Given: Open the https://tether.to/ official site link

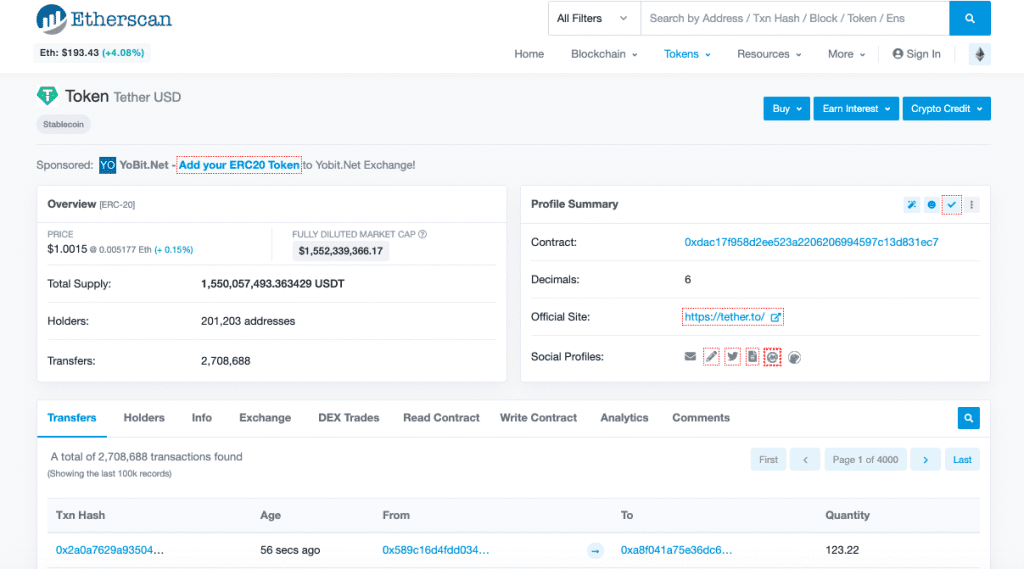Looking at the screenshot, I should (x=724, y=317).
